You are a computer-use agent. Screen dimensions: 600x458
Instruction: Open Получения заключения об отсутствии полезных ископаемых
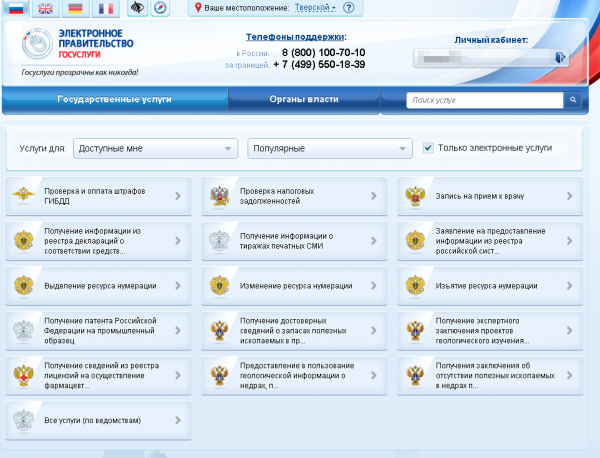(x=490, y=375)
